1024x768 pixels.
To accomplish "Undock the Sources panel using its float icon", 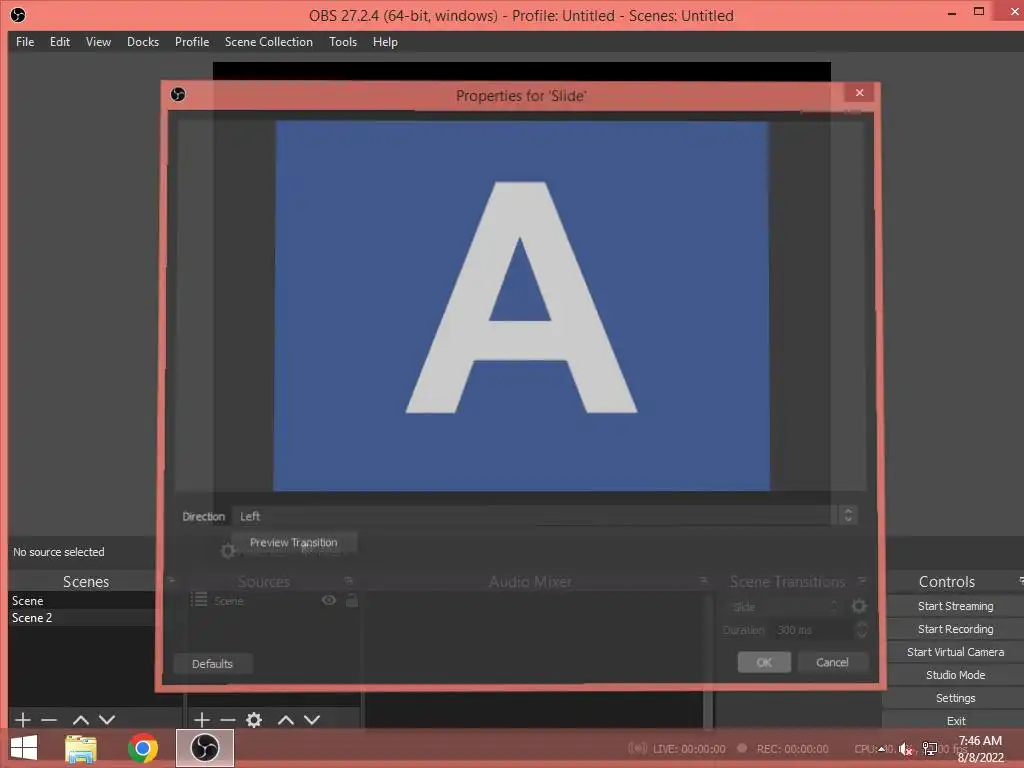I will [x=349, y=581].
